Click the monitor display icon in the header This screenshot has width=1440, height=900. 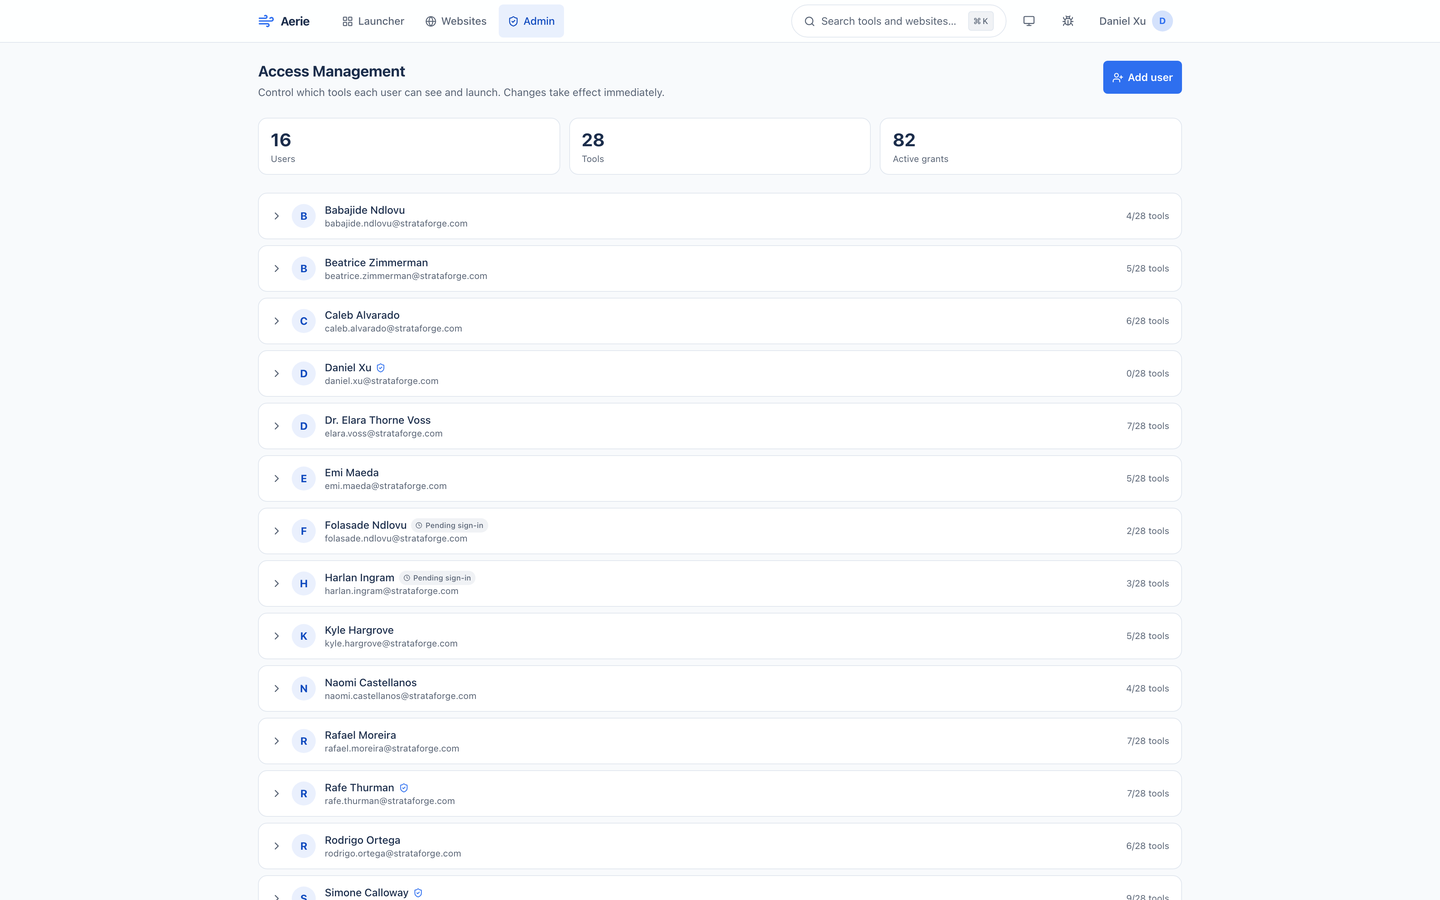pyautogui.click(x=1029, y=21)
